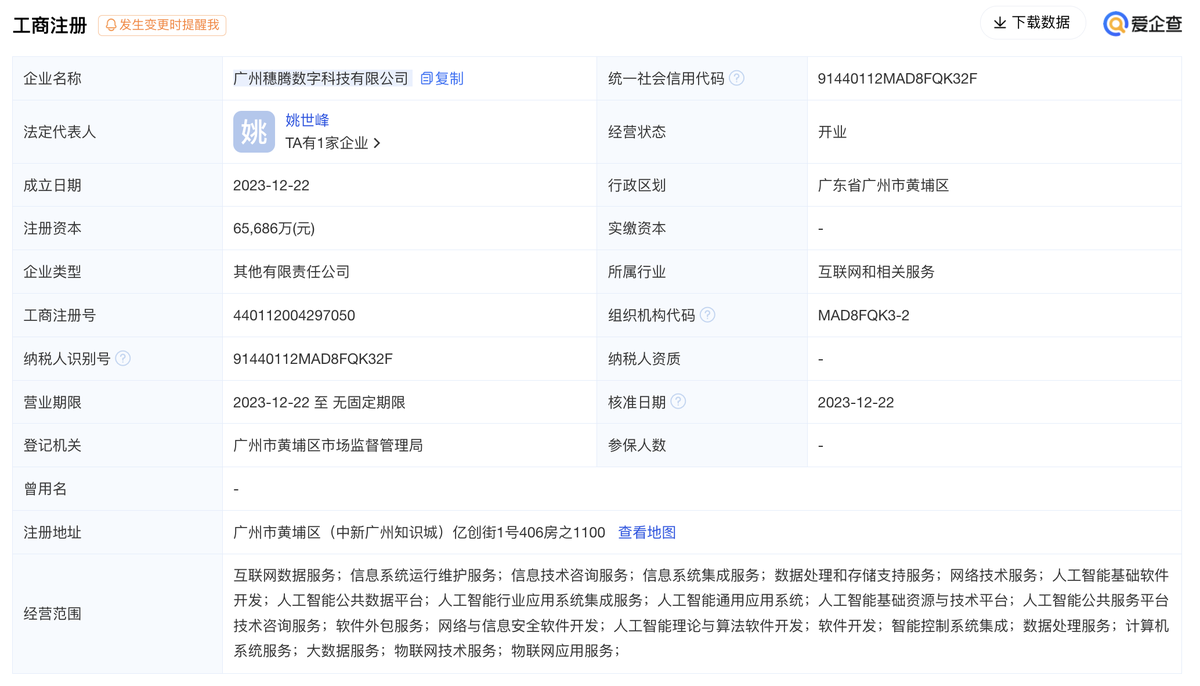
Task: Expand TA有1家企业 chevron
Action: coord(375,143)
